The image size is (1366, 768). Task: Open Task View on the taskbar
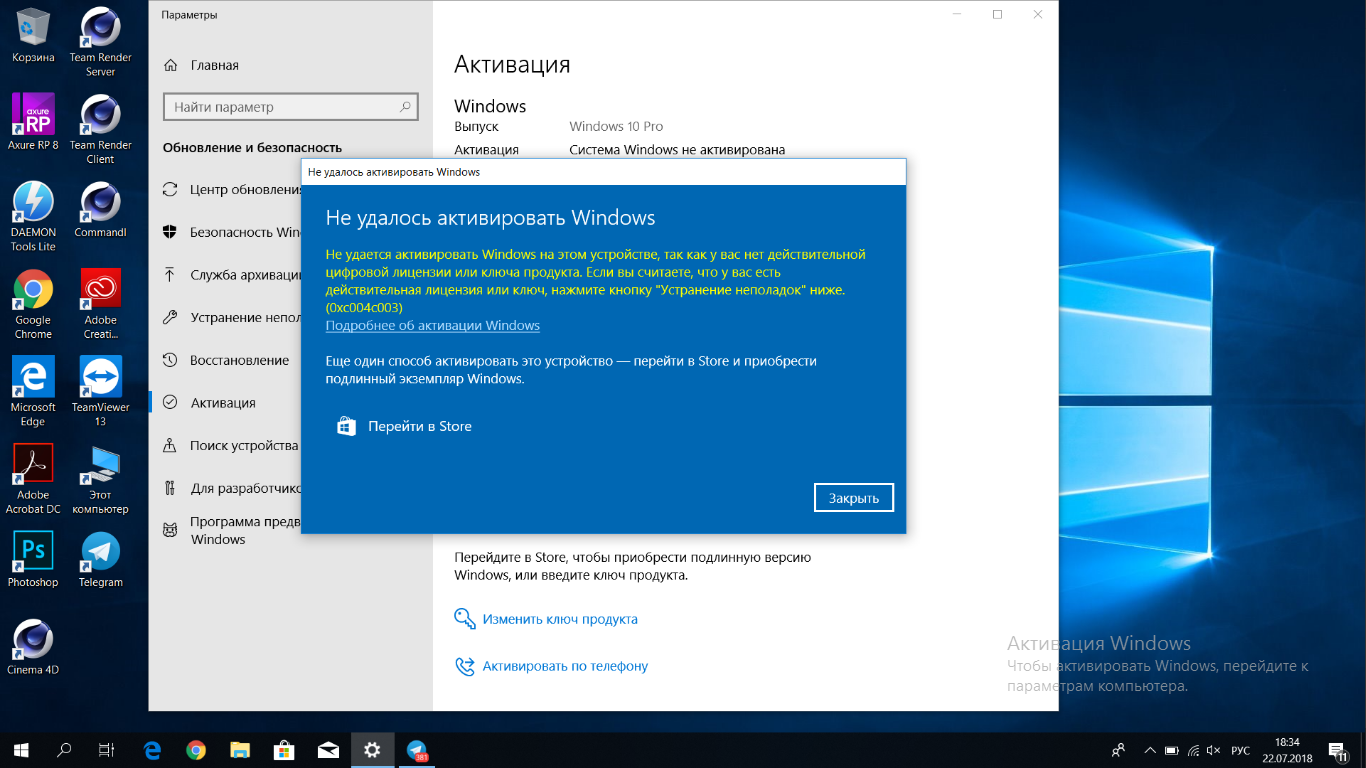click(106, 749)
